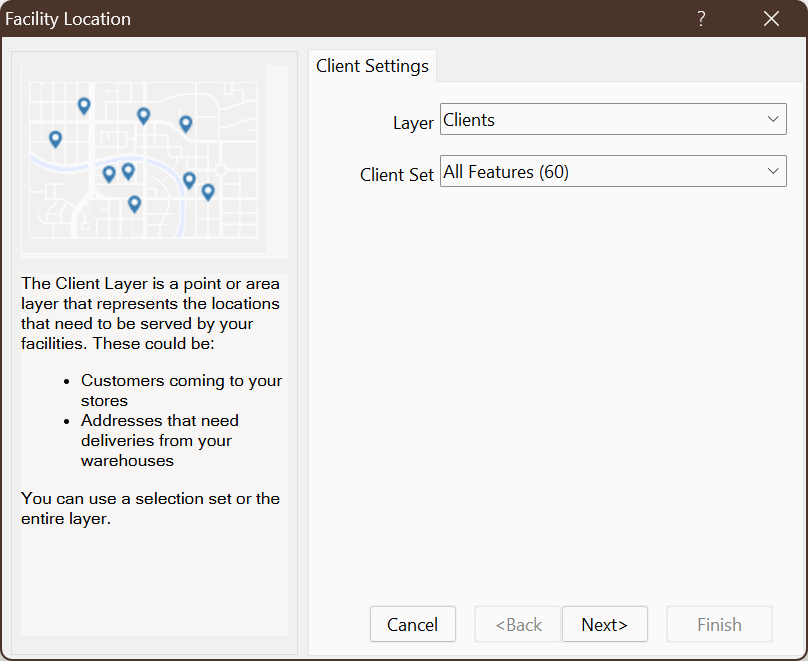Click the Cancel button
The image size is (808, 661).
click(412, 624)
